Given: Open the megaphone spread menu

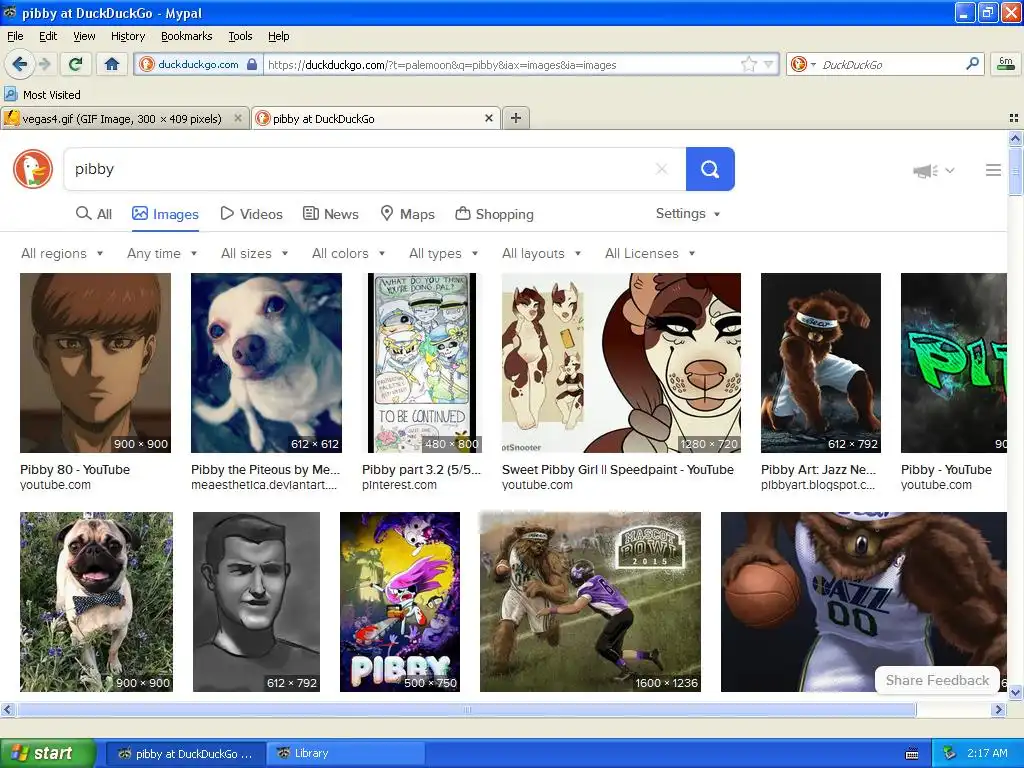Looking at the screenshot, I should (933, 170).
